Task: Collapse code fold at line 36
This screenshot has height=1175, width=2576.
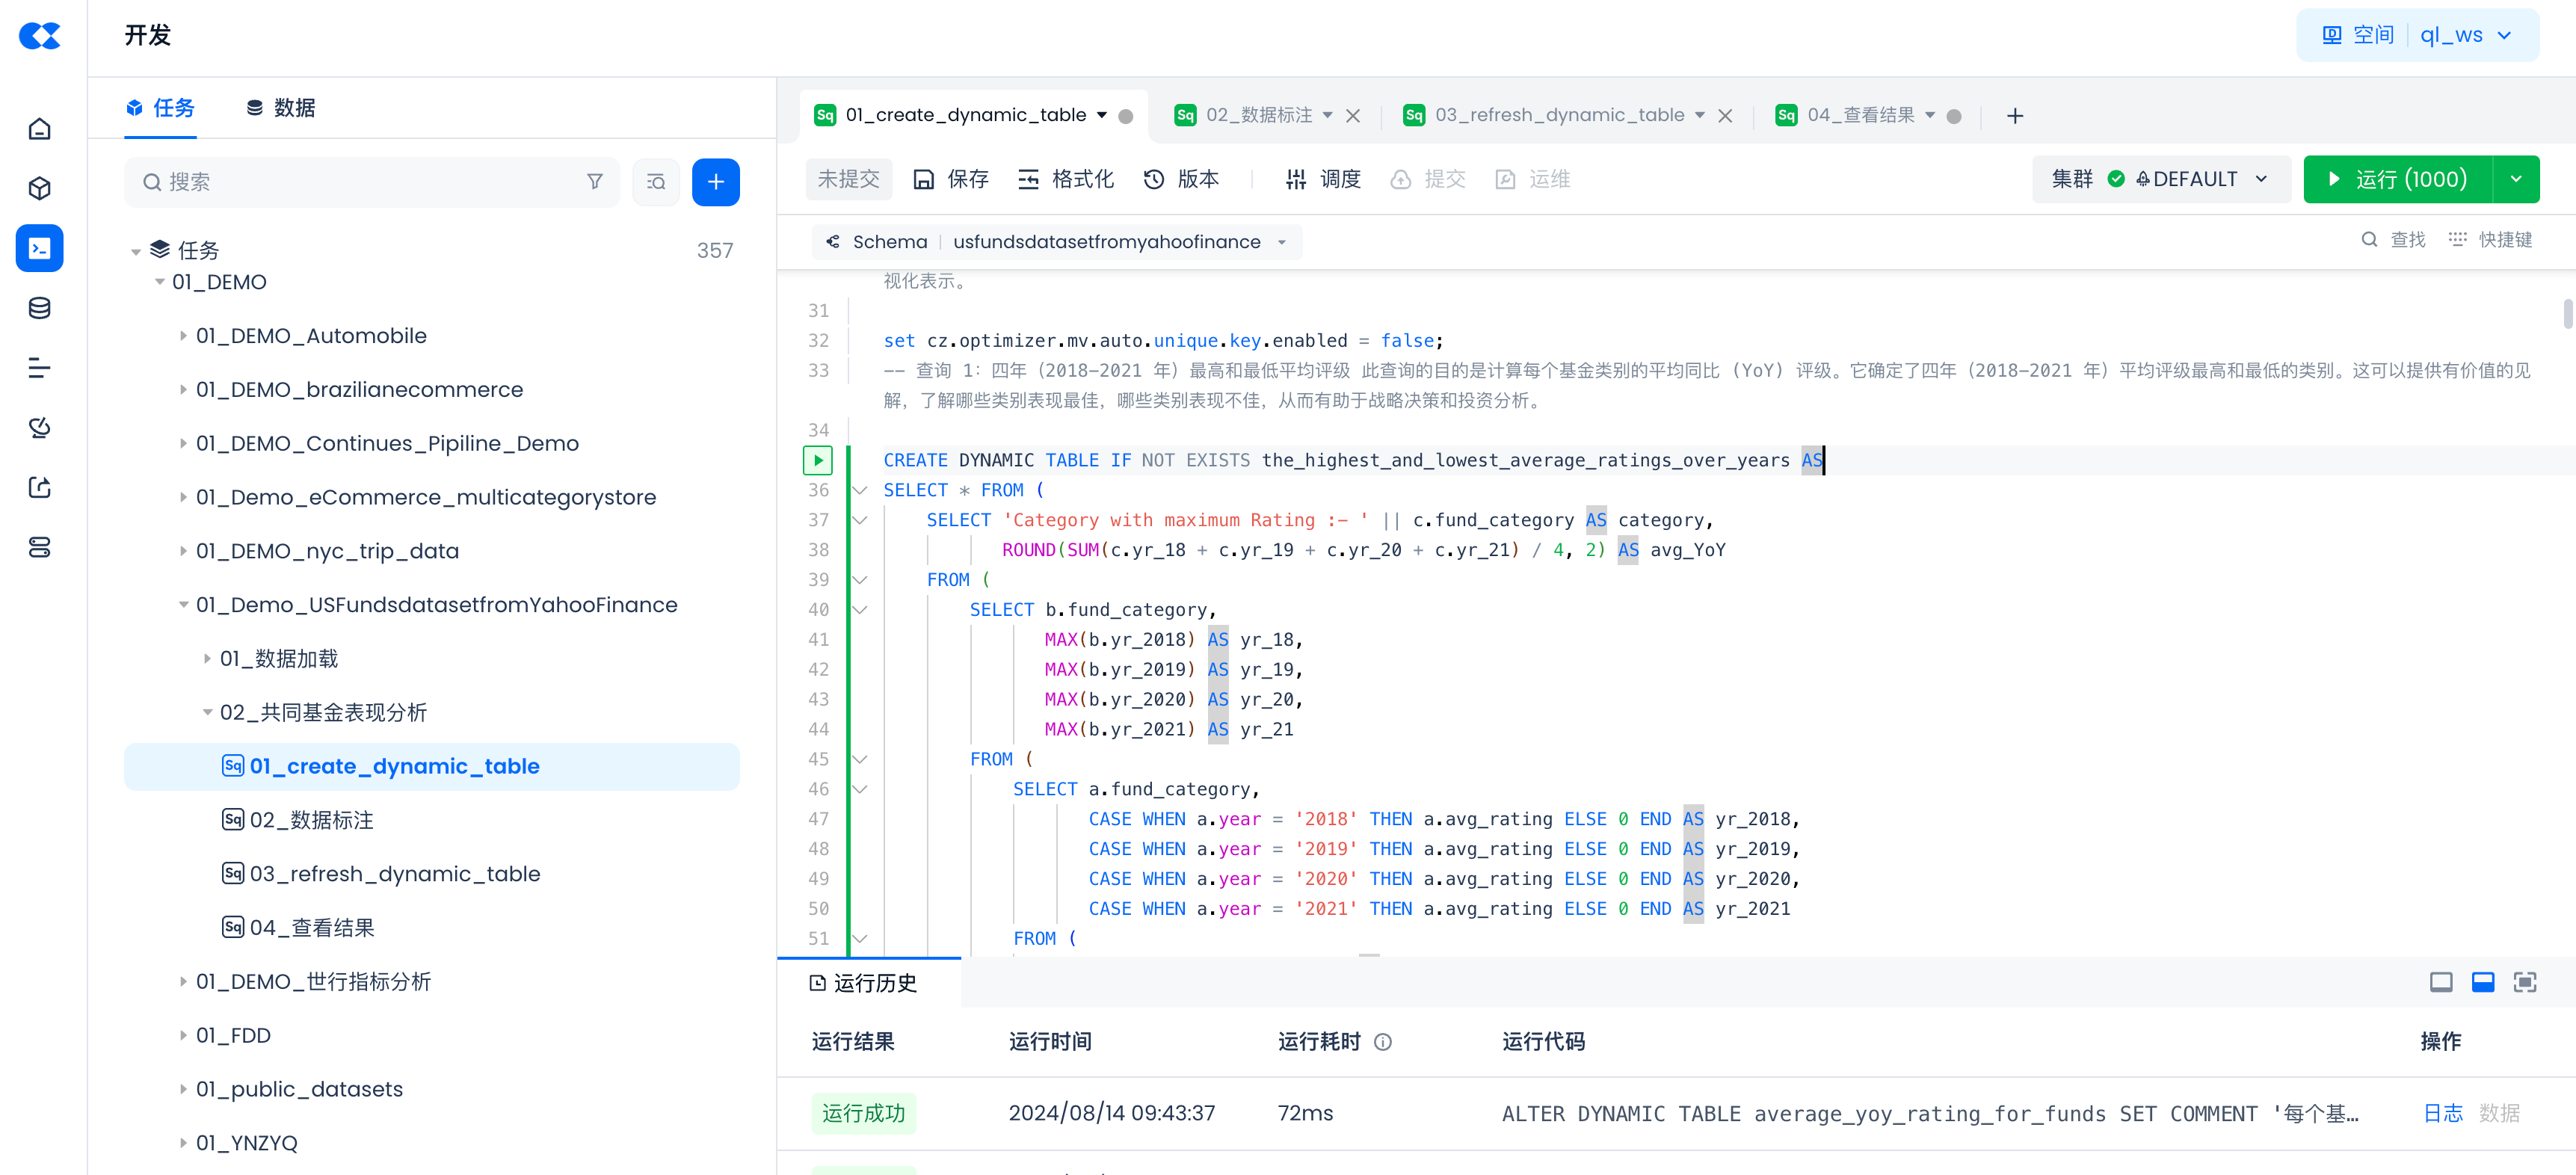Action: click(x=859, y=490)
